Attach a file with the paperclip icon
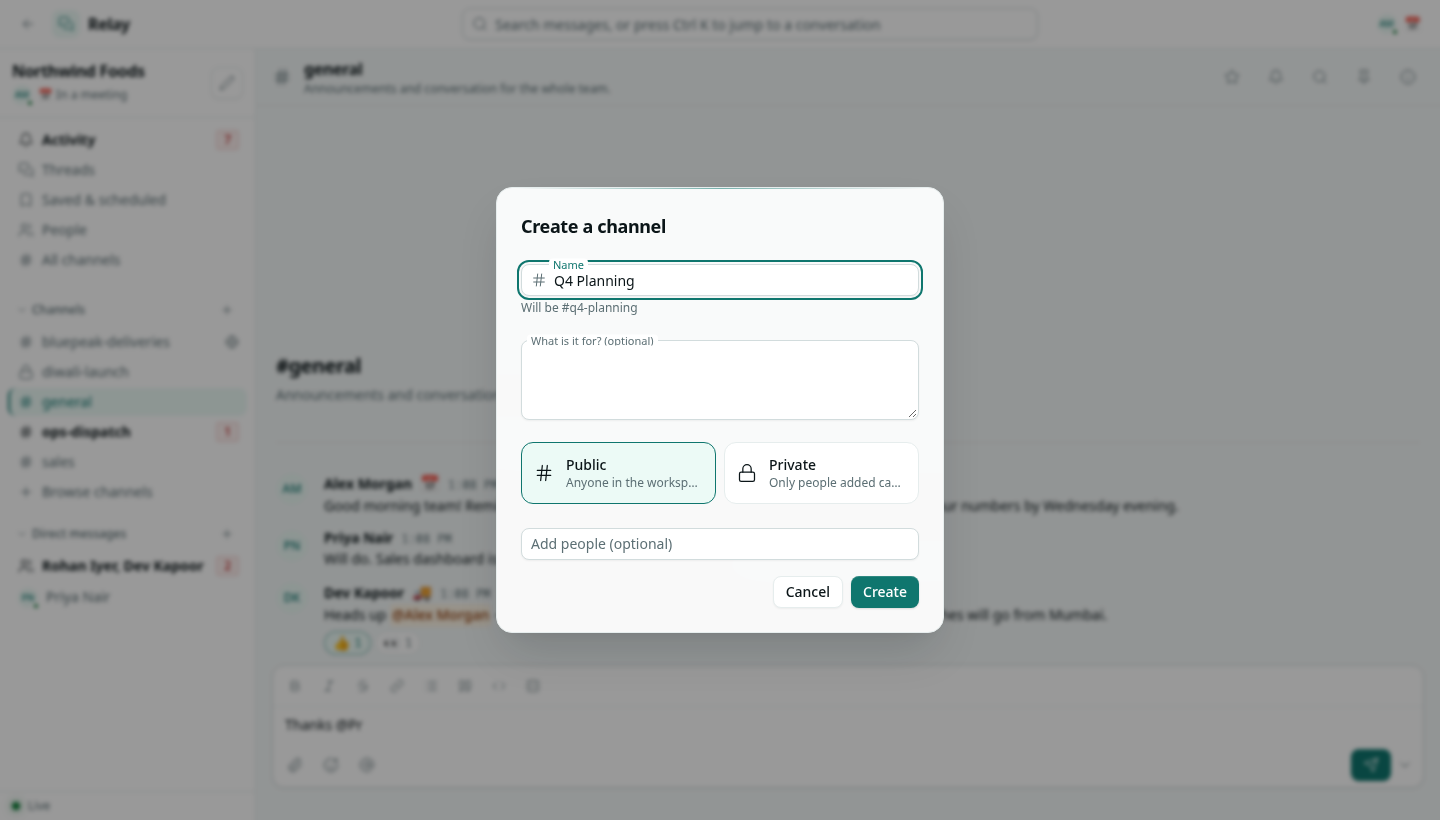Screen dimensions: 1440x820 tap(295, 765)
